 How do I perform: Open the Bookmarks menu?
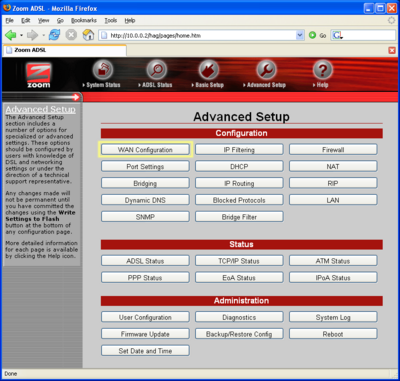click(85, 21)
